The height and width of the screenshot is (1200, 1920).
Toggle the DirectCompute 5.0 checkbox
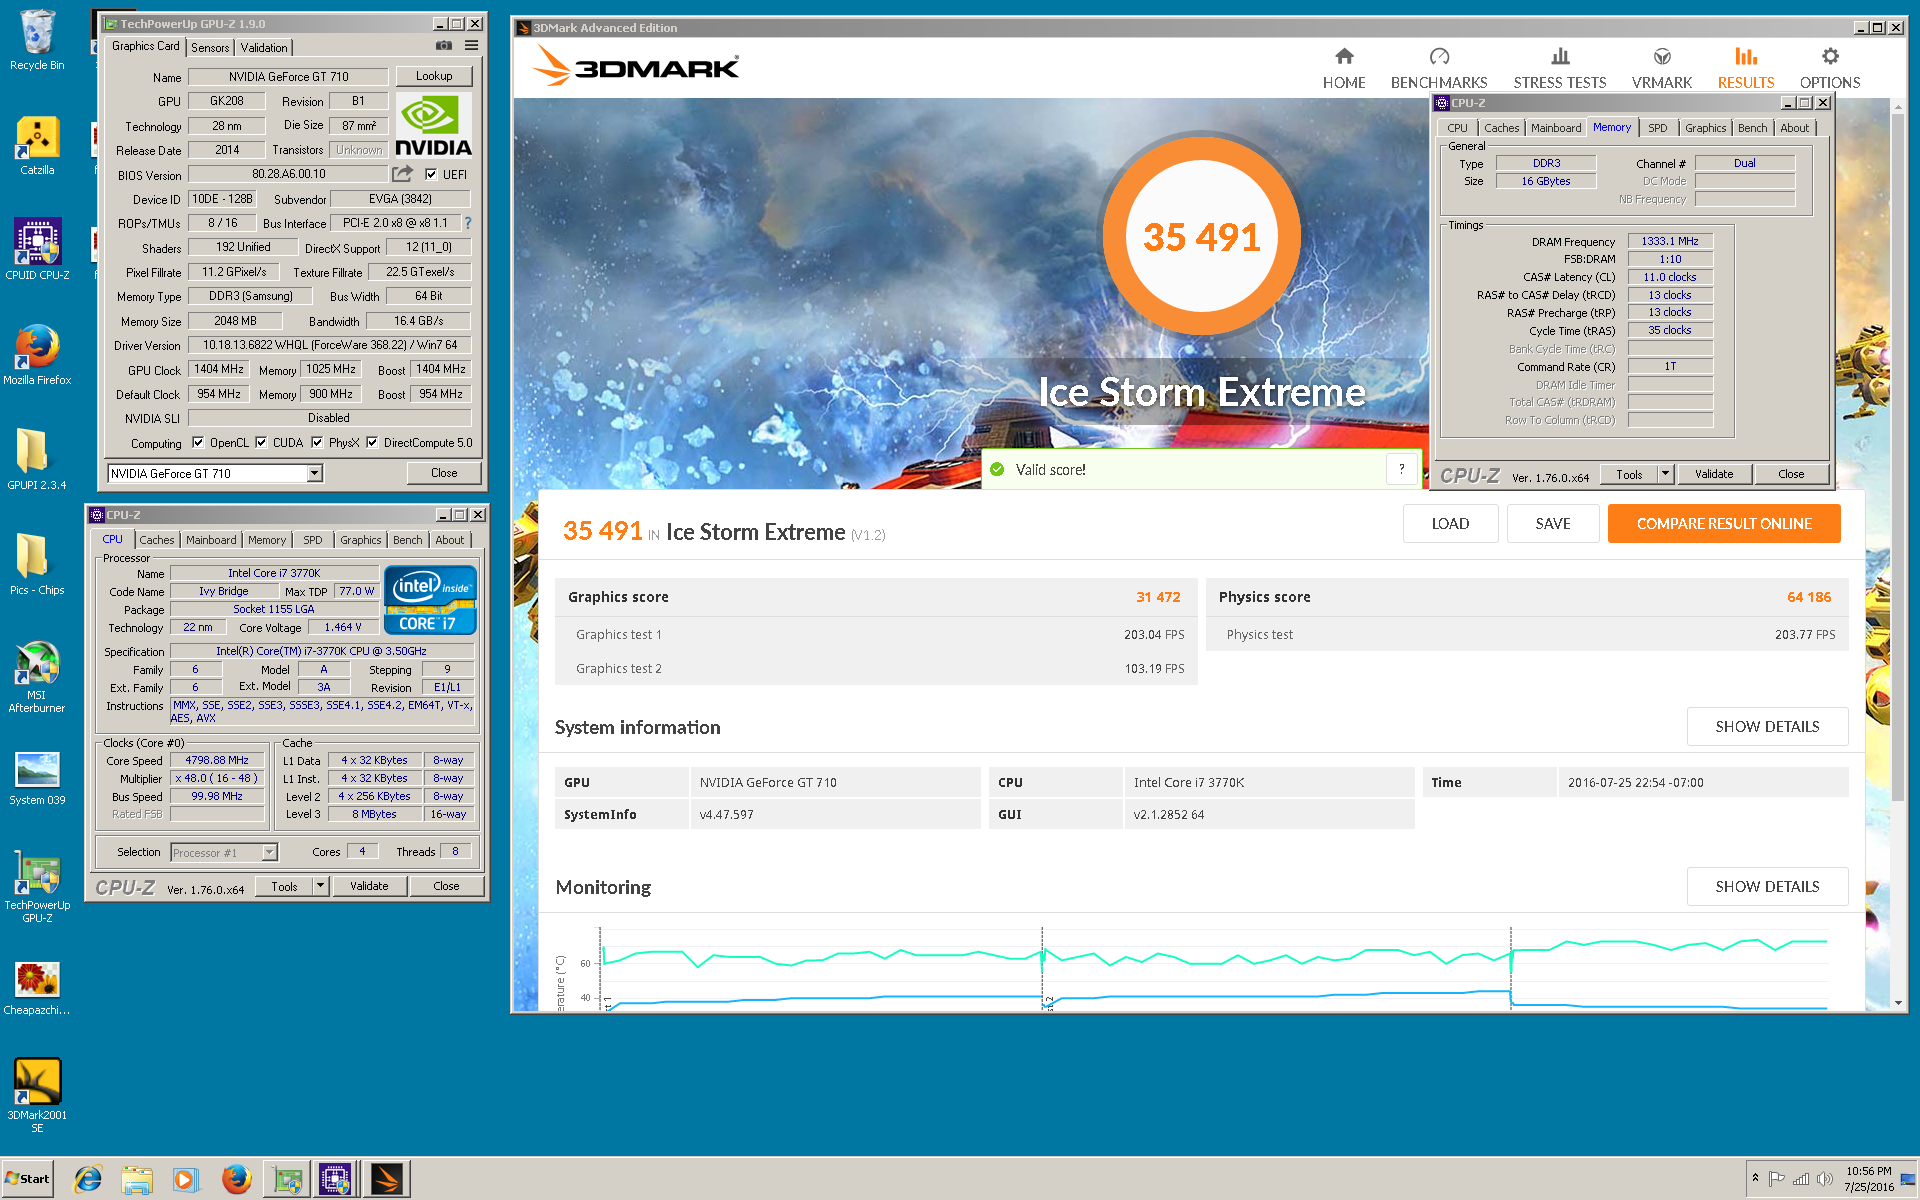pyautogui.click(x=372, y=442)
